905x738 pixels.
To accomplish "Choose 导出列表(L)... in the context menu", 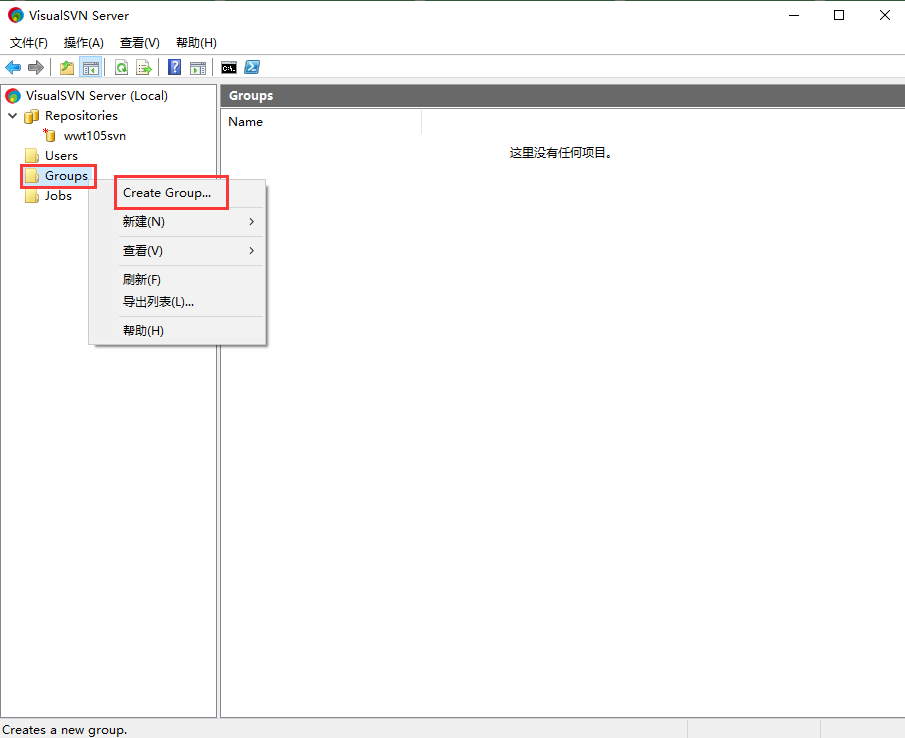I will click(x=158, y=302).
